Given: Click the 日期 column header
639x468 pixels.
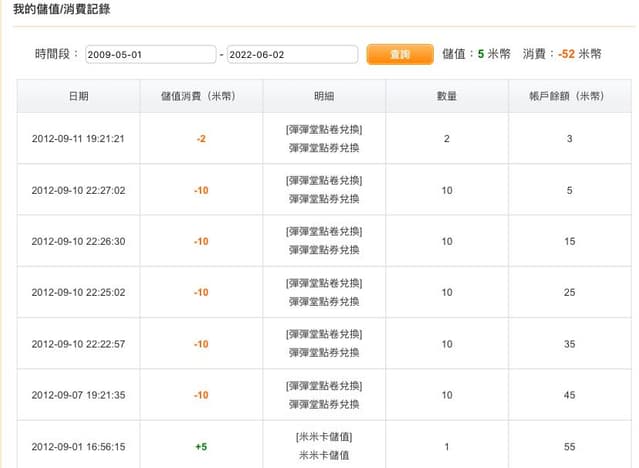Looking at the screenshot, I should coord(78,97).
